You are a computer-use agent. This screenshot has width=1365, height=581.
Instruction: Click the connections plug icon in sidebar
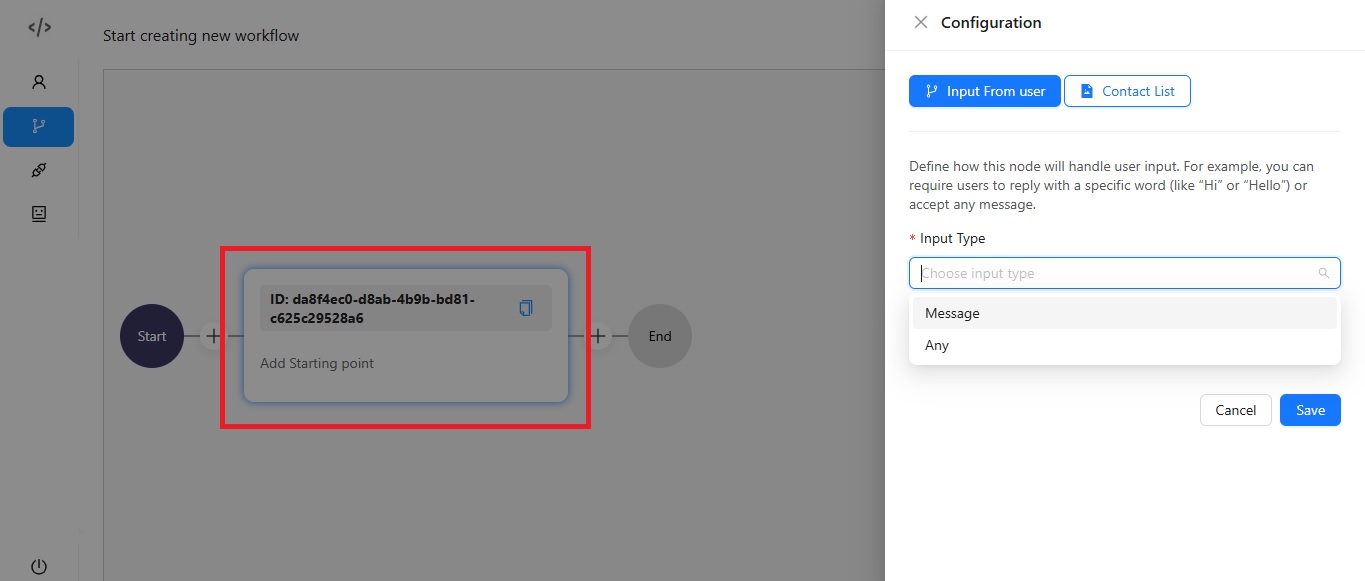[x=38, y=170]
